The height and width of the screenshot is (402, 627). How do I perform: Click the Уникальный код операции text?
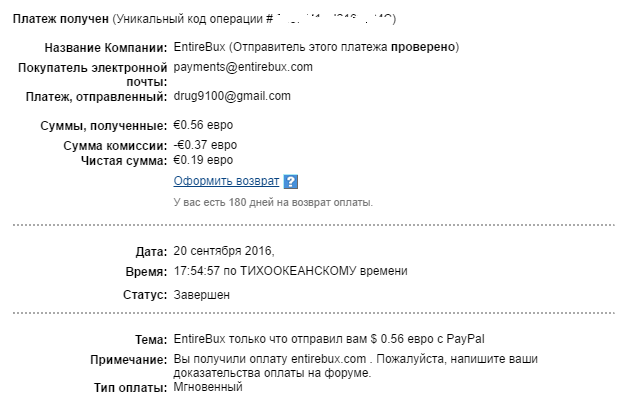[x=192, y=19]
